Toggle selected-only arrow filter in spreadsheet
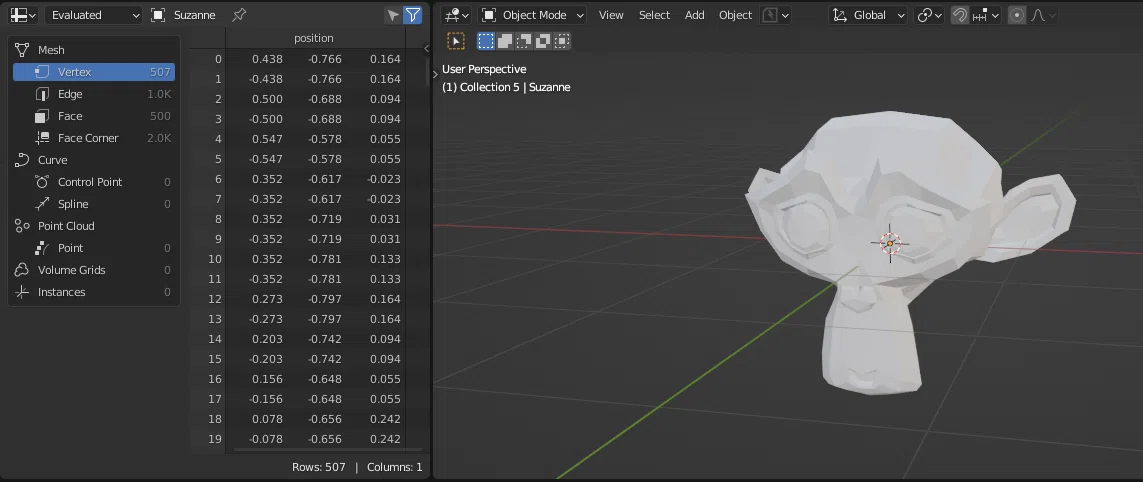This screenshot has height=482, width=1143. [x=393, y=15]
